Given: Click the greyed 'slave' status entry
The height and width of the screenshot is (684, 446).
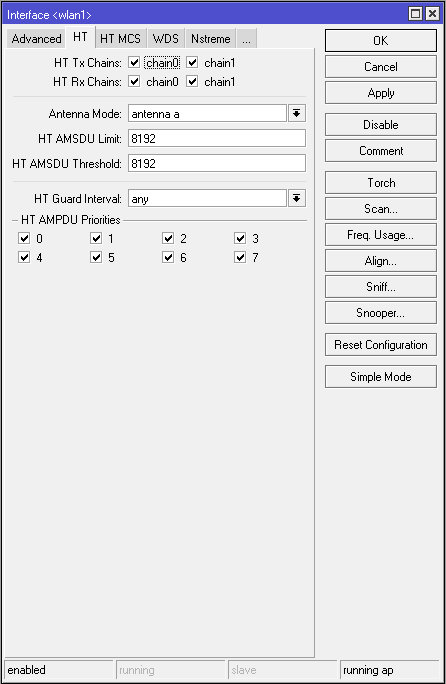Looking at the screenshot, I should pyautogui.click(x=282, y=670).
